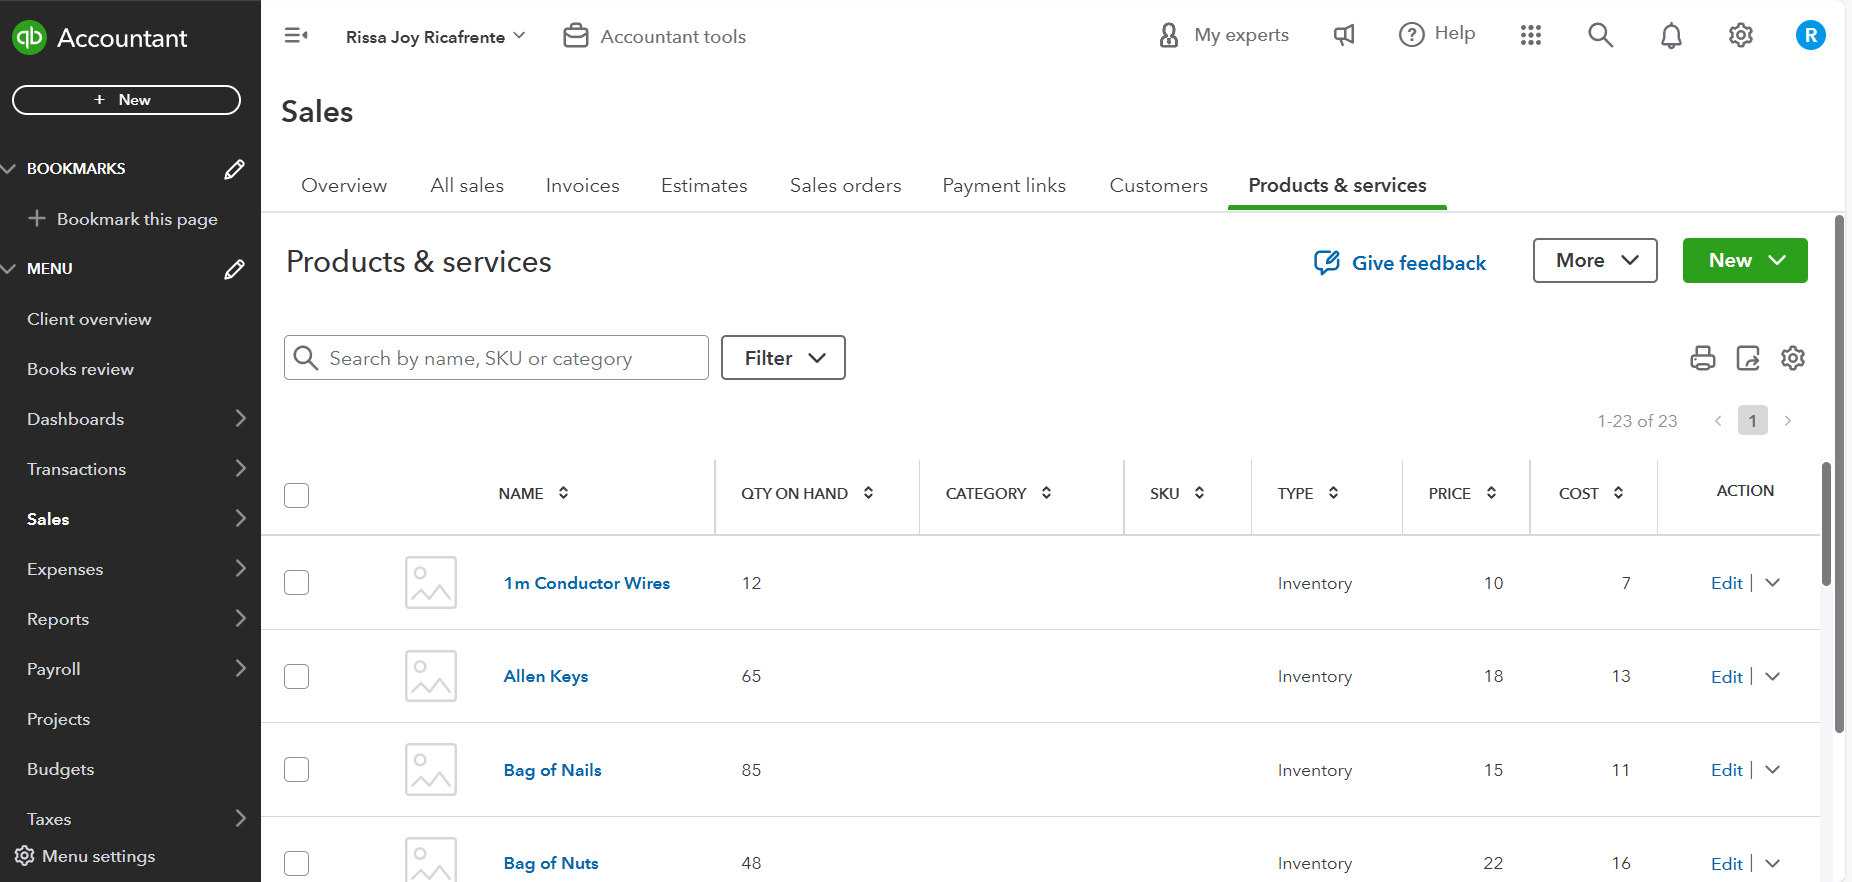
Task: Open the header settings gear
Action: coord(1741,36)
